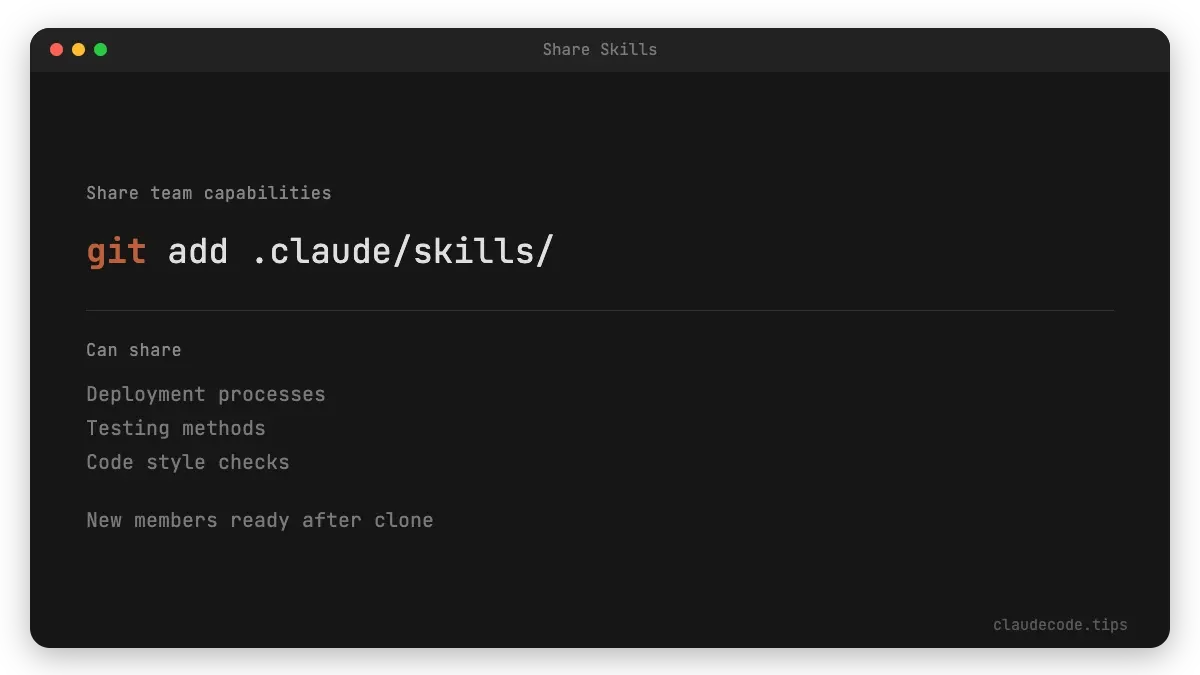Click the word checks in the list
Viewport: 1200px width, 675px height.
click(x=254, y=462)
